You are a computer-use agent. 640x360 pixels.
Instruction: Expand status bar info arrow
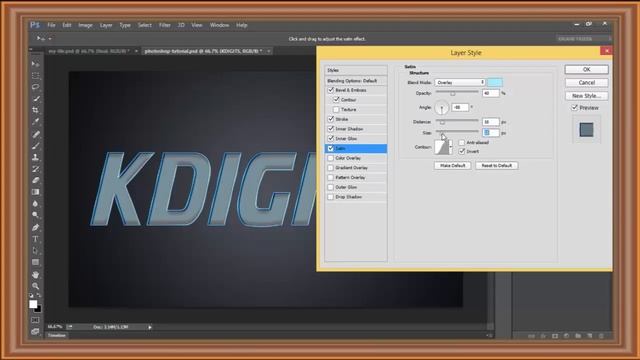click(x=150, y=327)
